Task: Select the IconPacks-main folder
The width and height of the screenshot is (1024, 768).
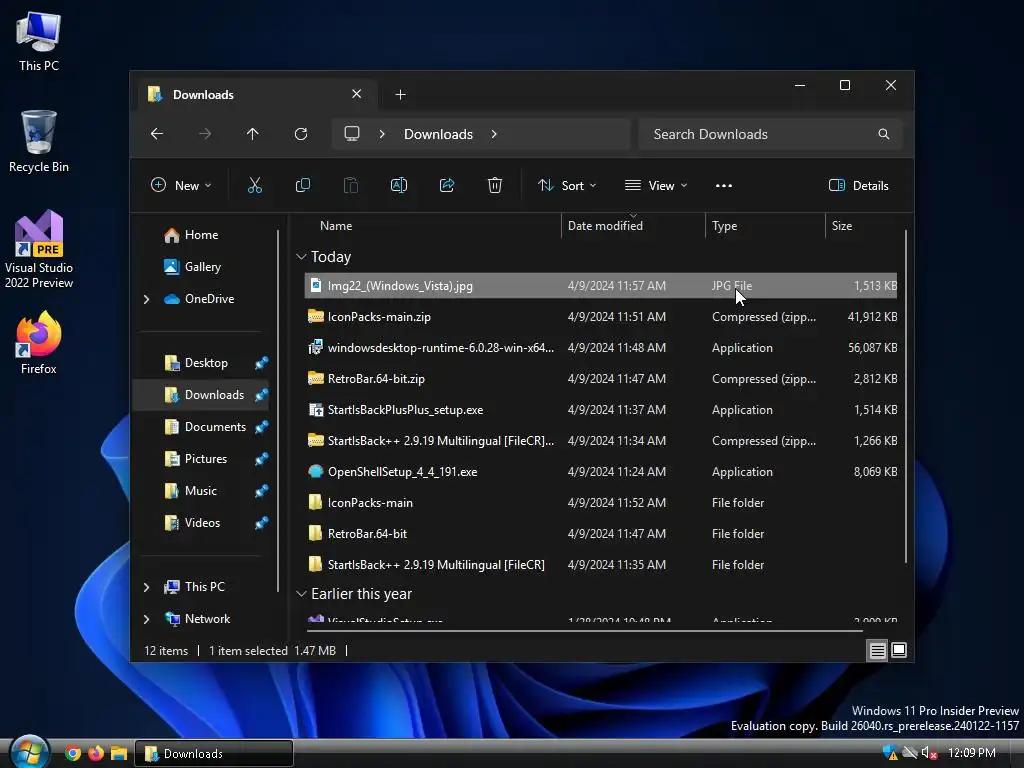Action: tap(601, 503)
